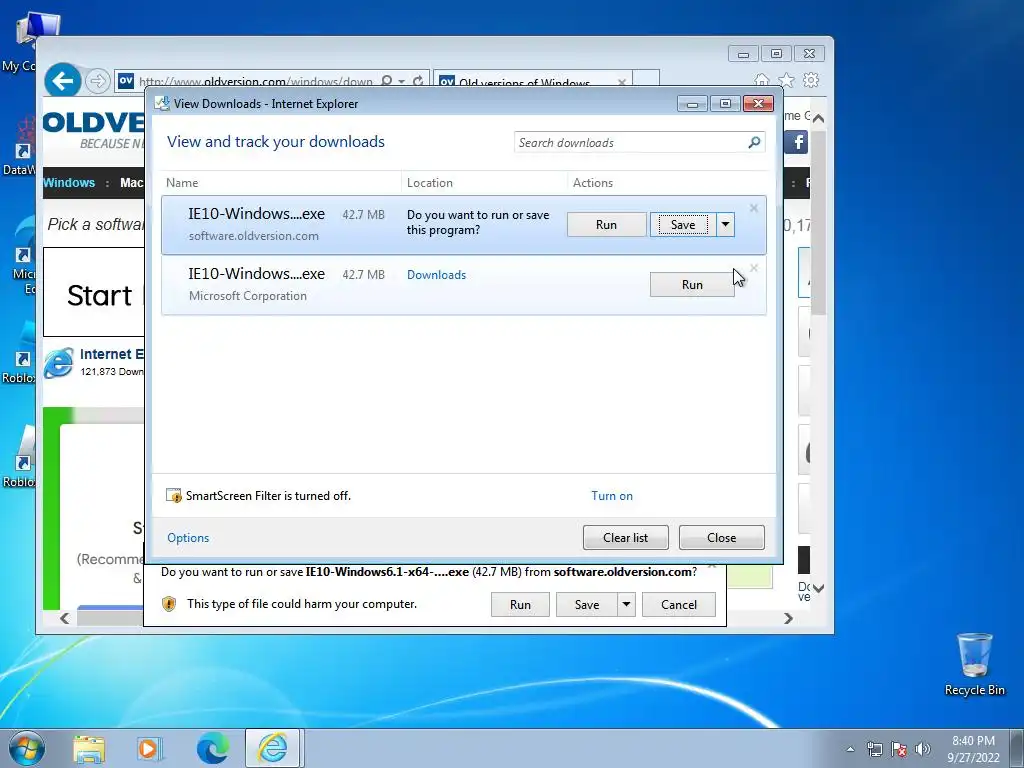The height and width of the screenshot is (768, 1024).
Task: Click the SmartScreen Filter shield icon
Action: (x=174, y=496)
